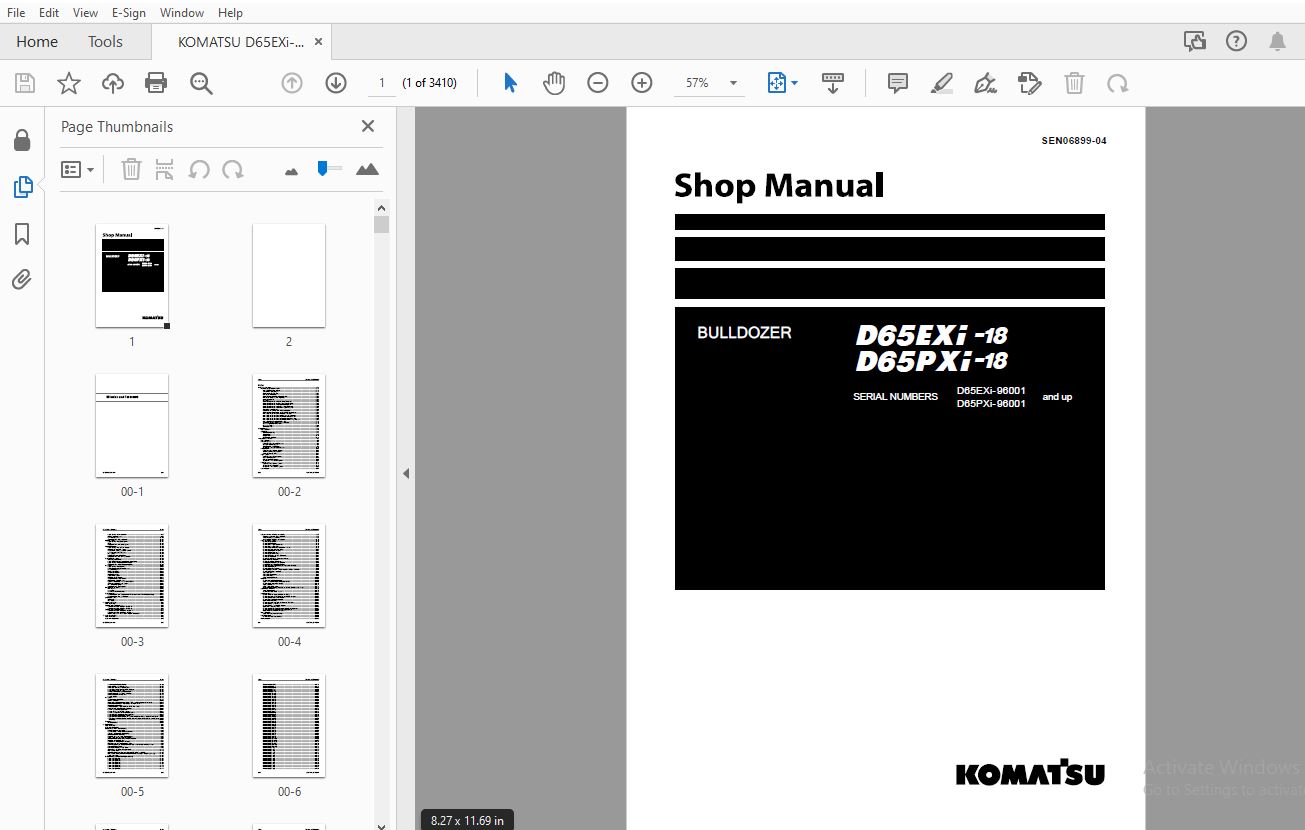Click the page number input field
This screenshot has height=830, width=1305.
[380, 83]
